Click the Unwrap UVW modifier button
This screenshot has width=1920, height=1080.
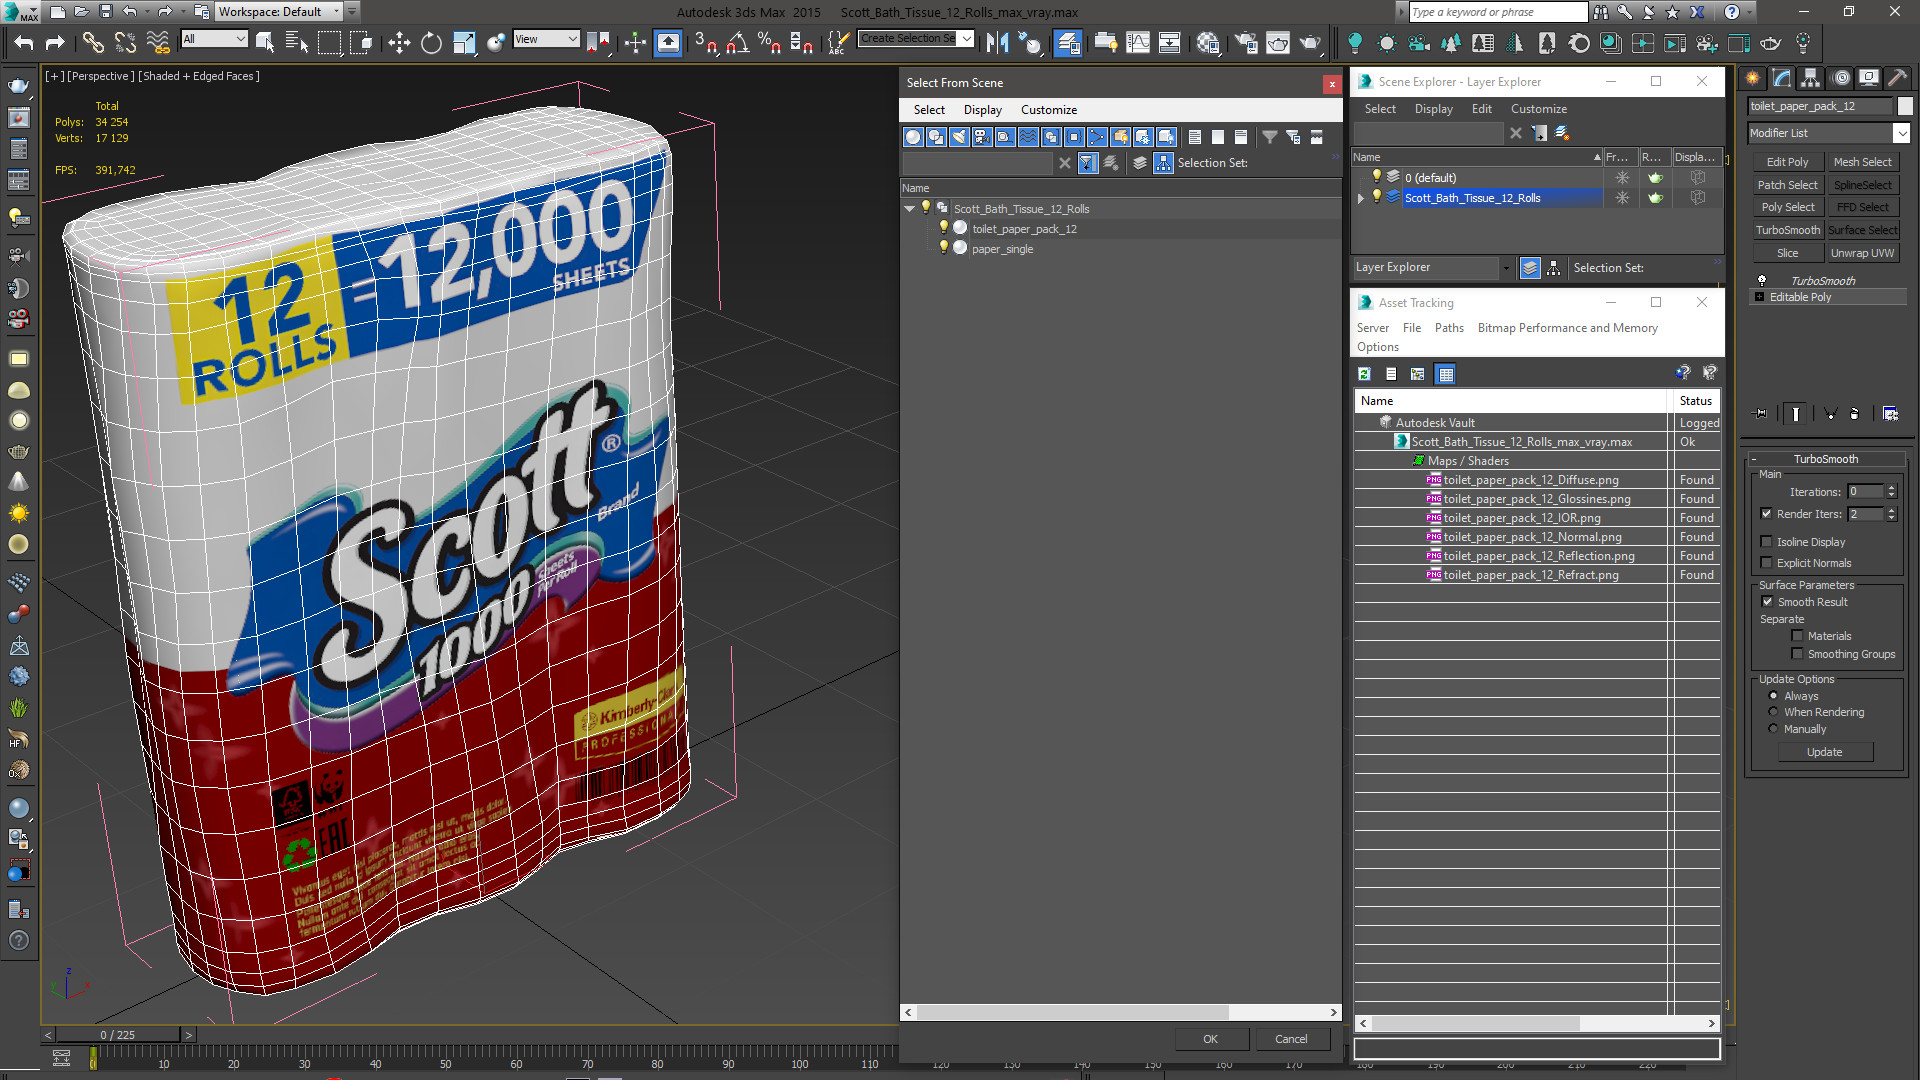[x=1862, y=253]
